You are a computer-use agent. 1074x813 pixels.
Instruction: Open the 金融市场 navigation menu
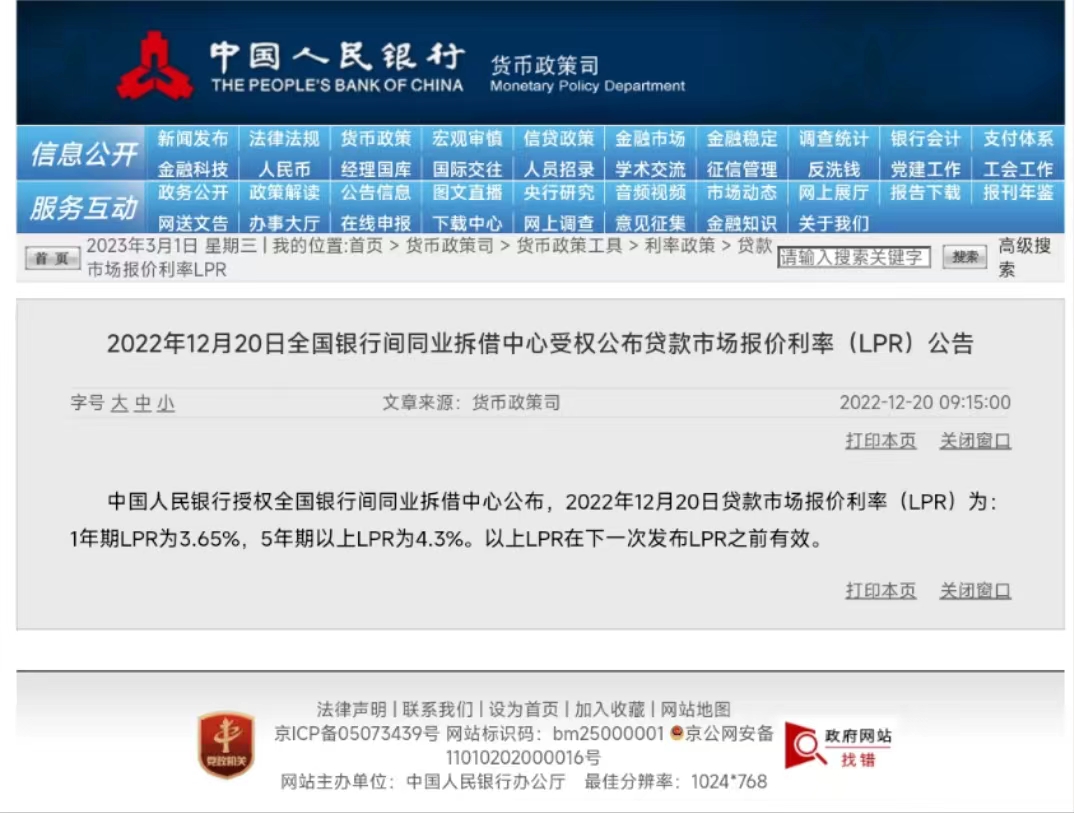[x=648, y=139]
